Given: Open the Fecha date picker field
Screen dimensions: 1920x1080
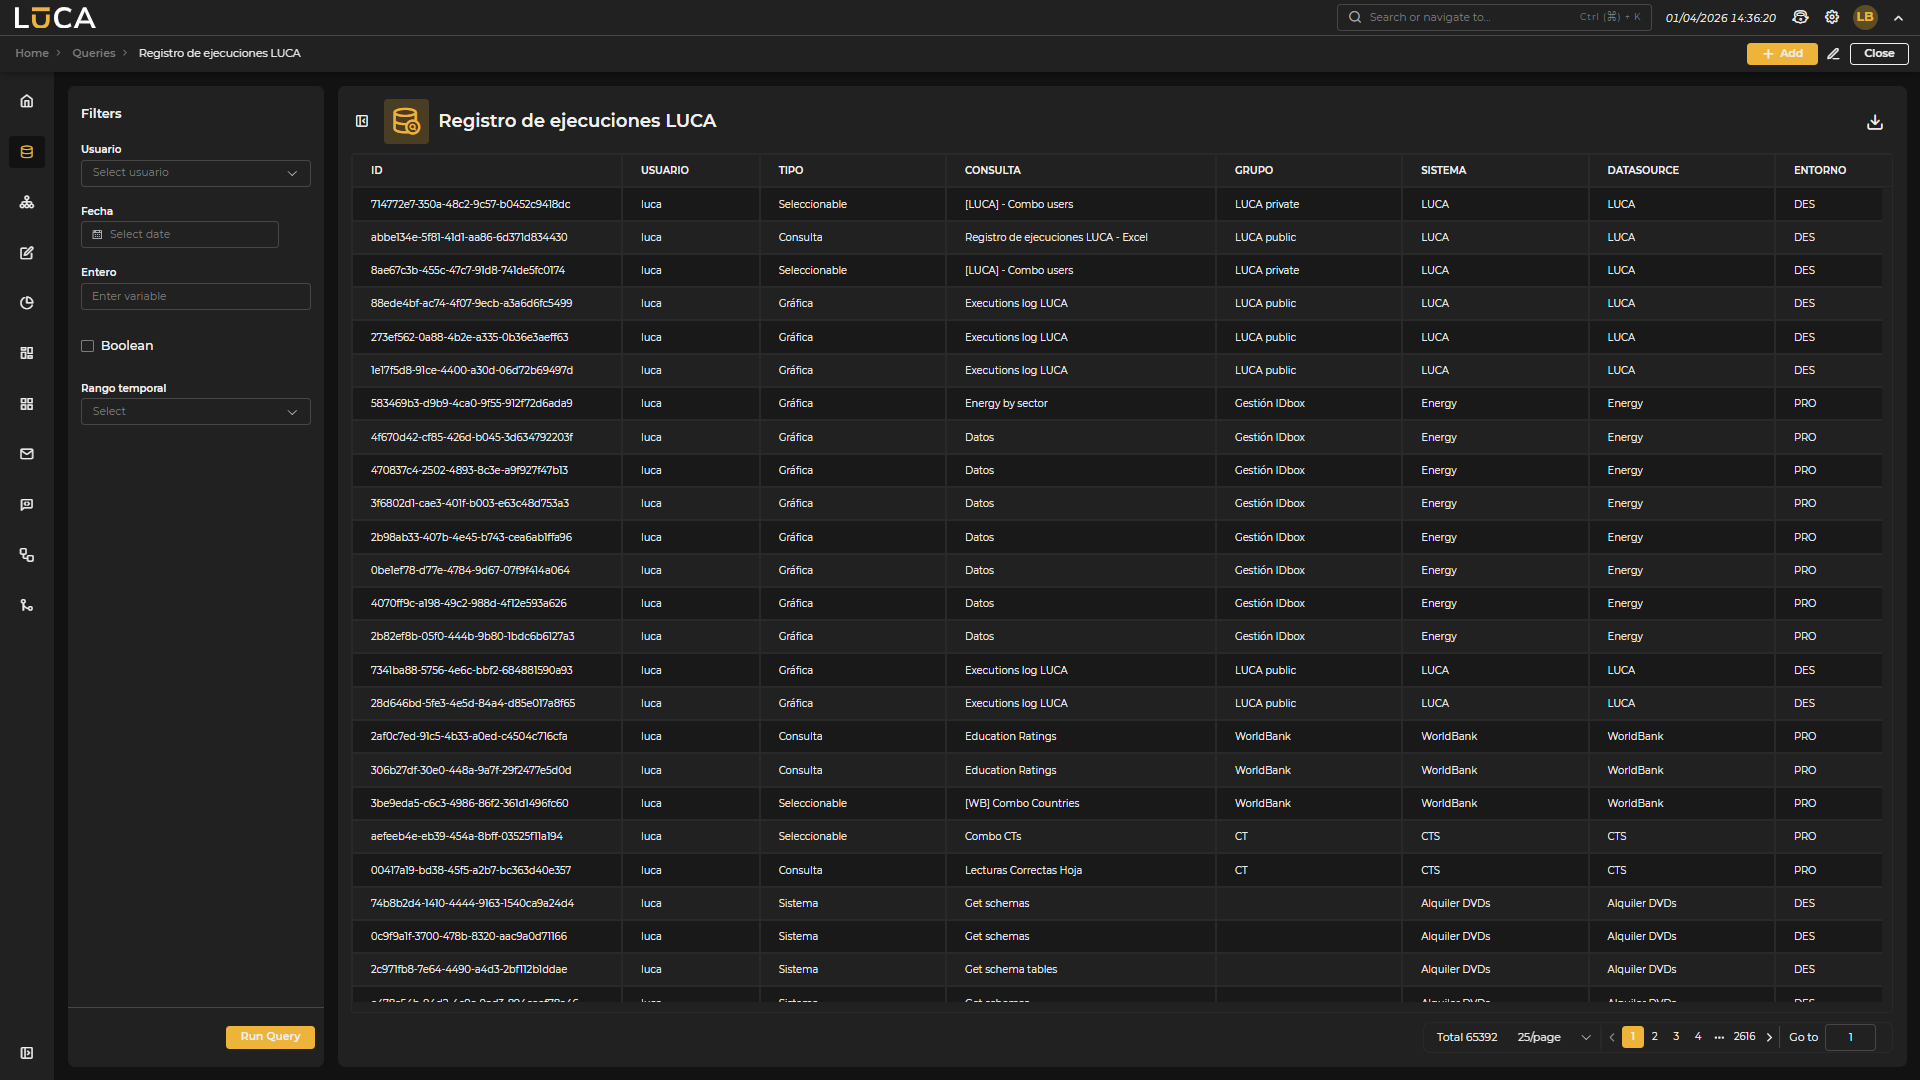Looking at the screenshot, I should click(x=180, y=235).
